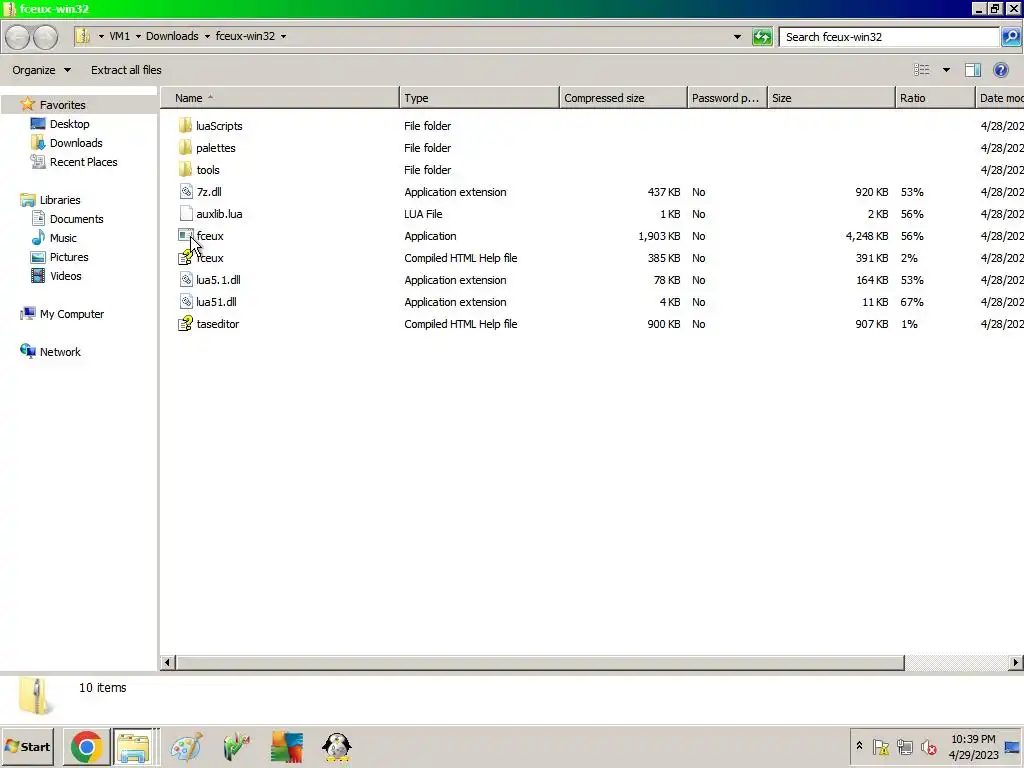
Task: Select the lua51.dll file icon
Action: coord(185,302)
